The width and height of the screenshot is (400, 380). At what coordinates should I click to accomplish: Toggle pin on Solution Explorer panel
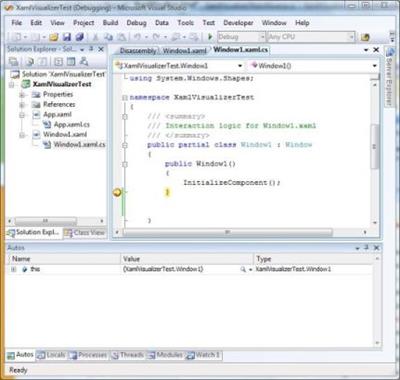pos(91,49)
